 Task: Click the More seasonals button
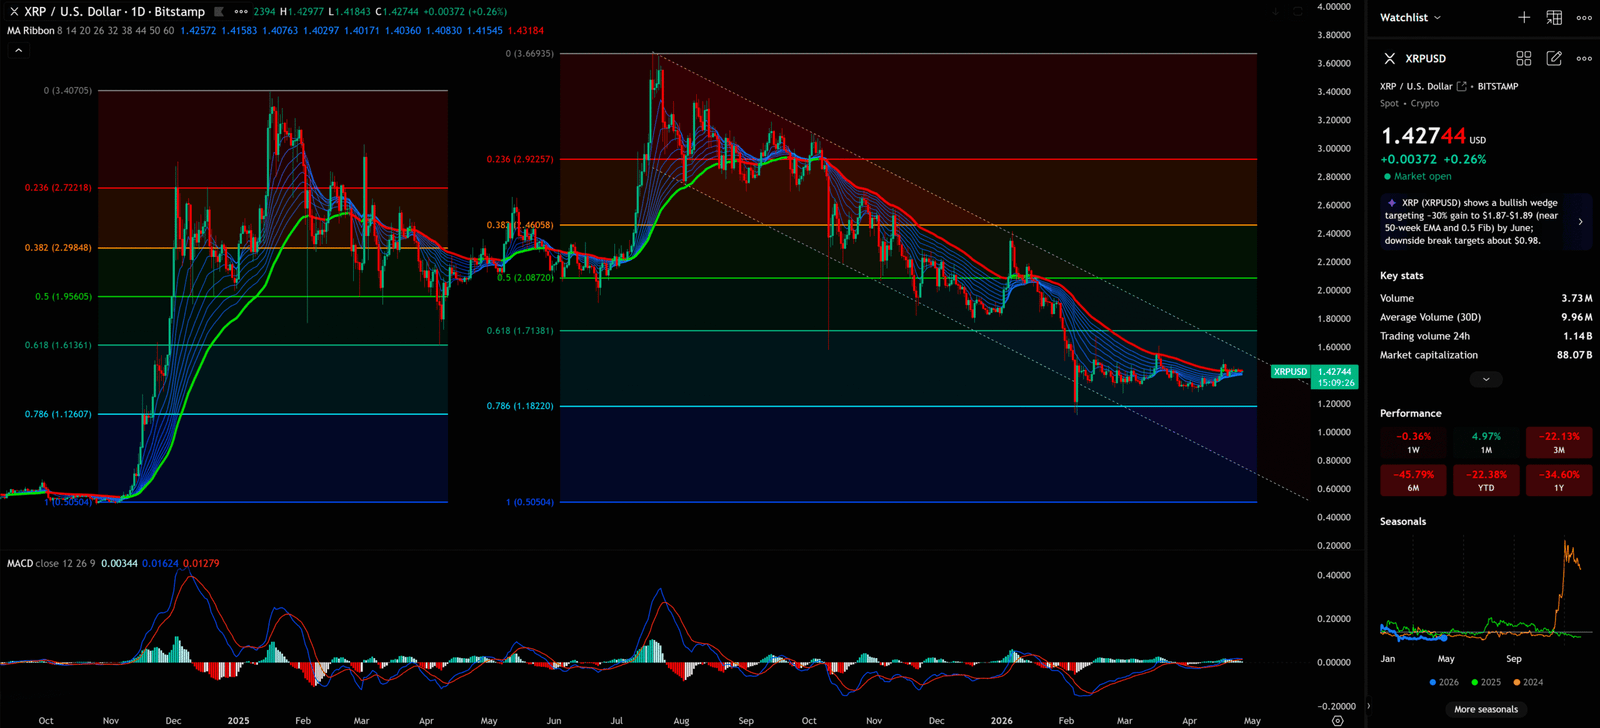[1485, 709]
